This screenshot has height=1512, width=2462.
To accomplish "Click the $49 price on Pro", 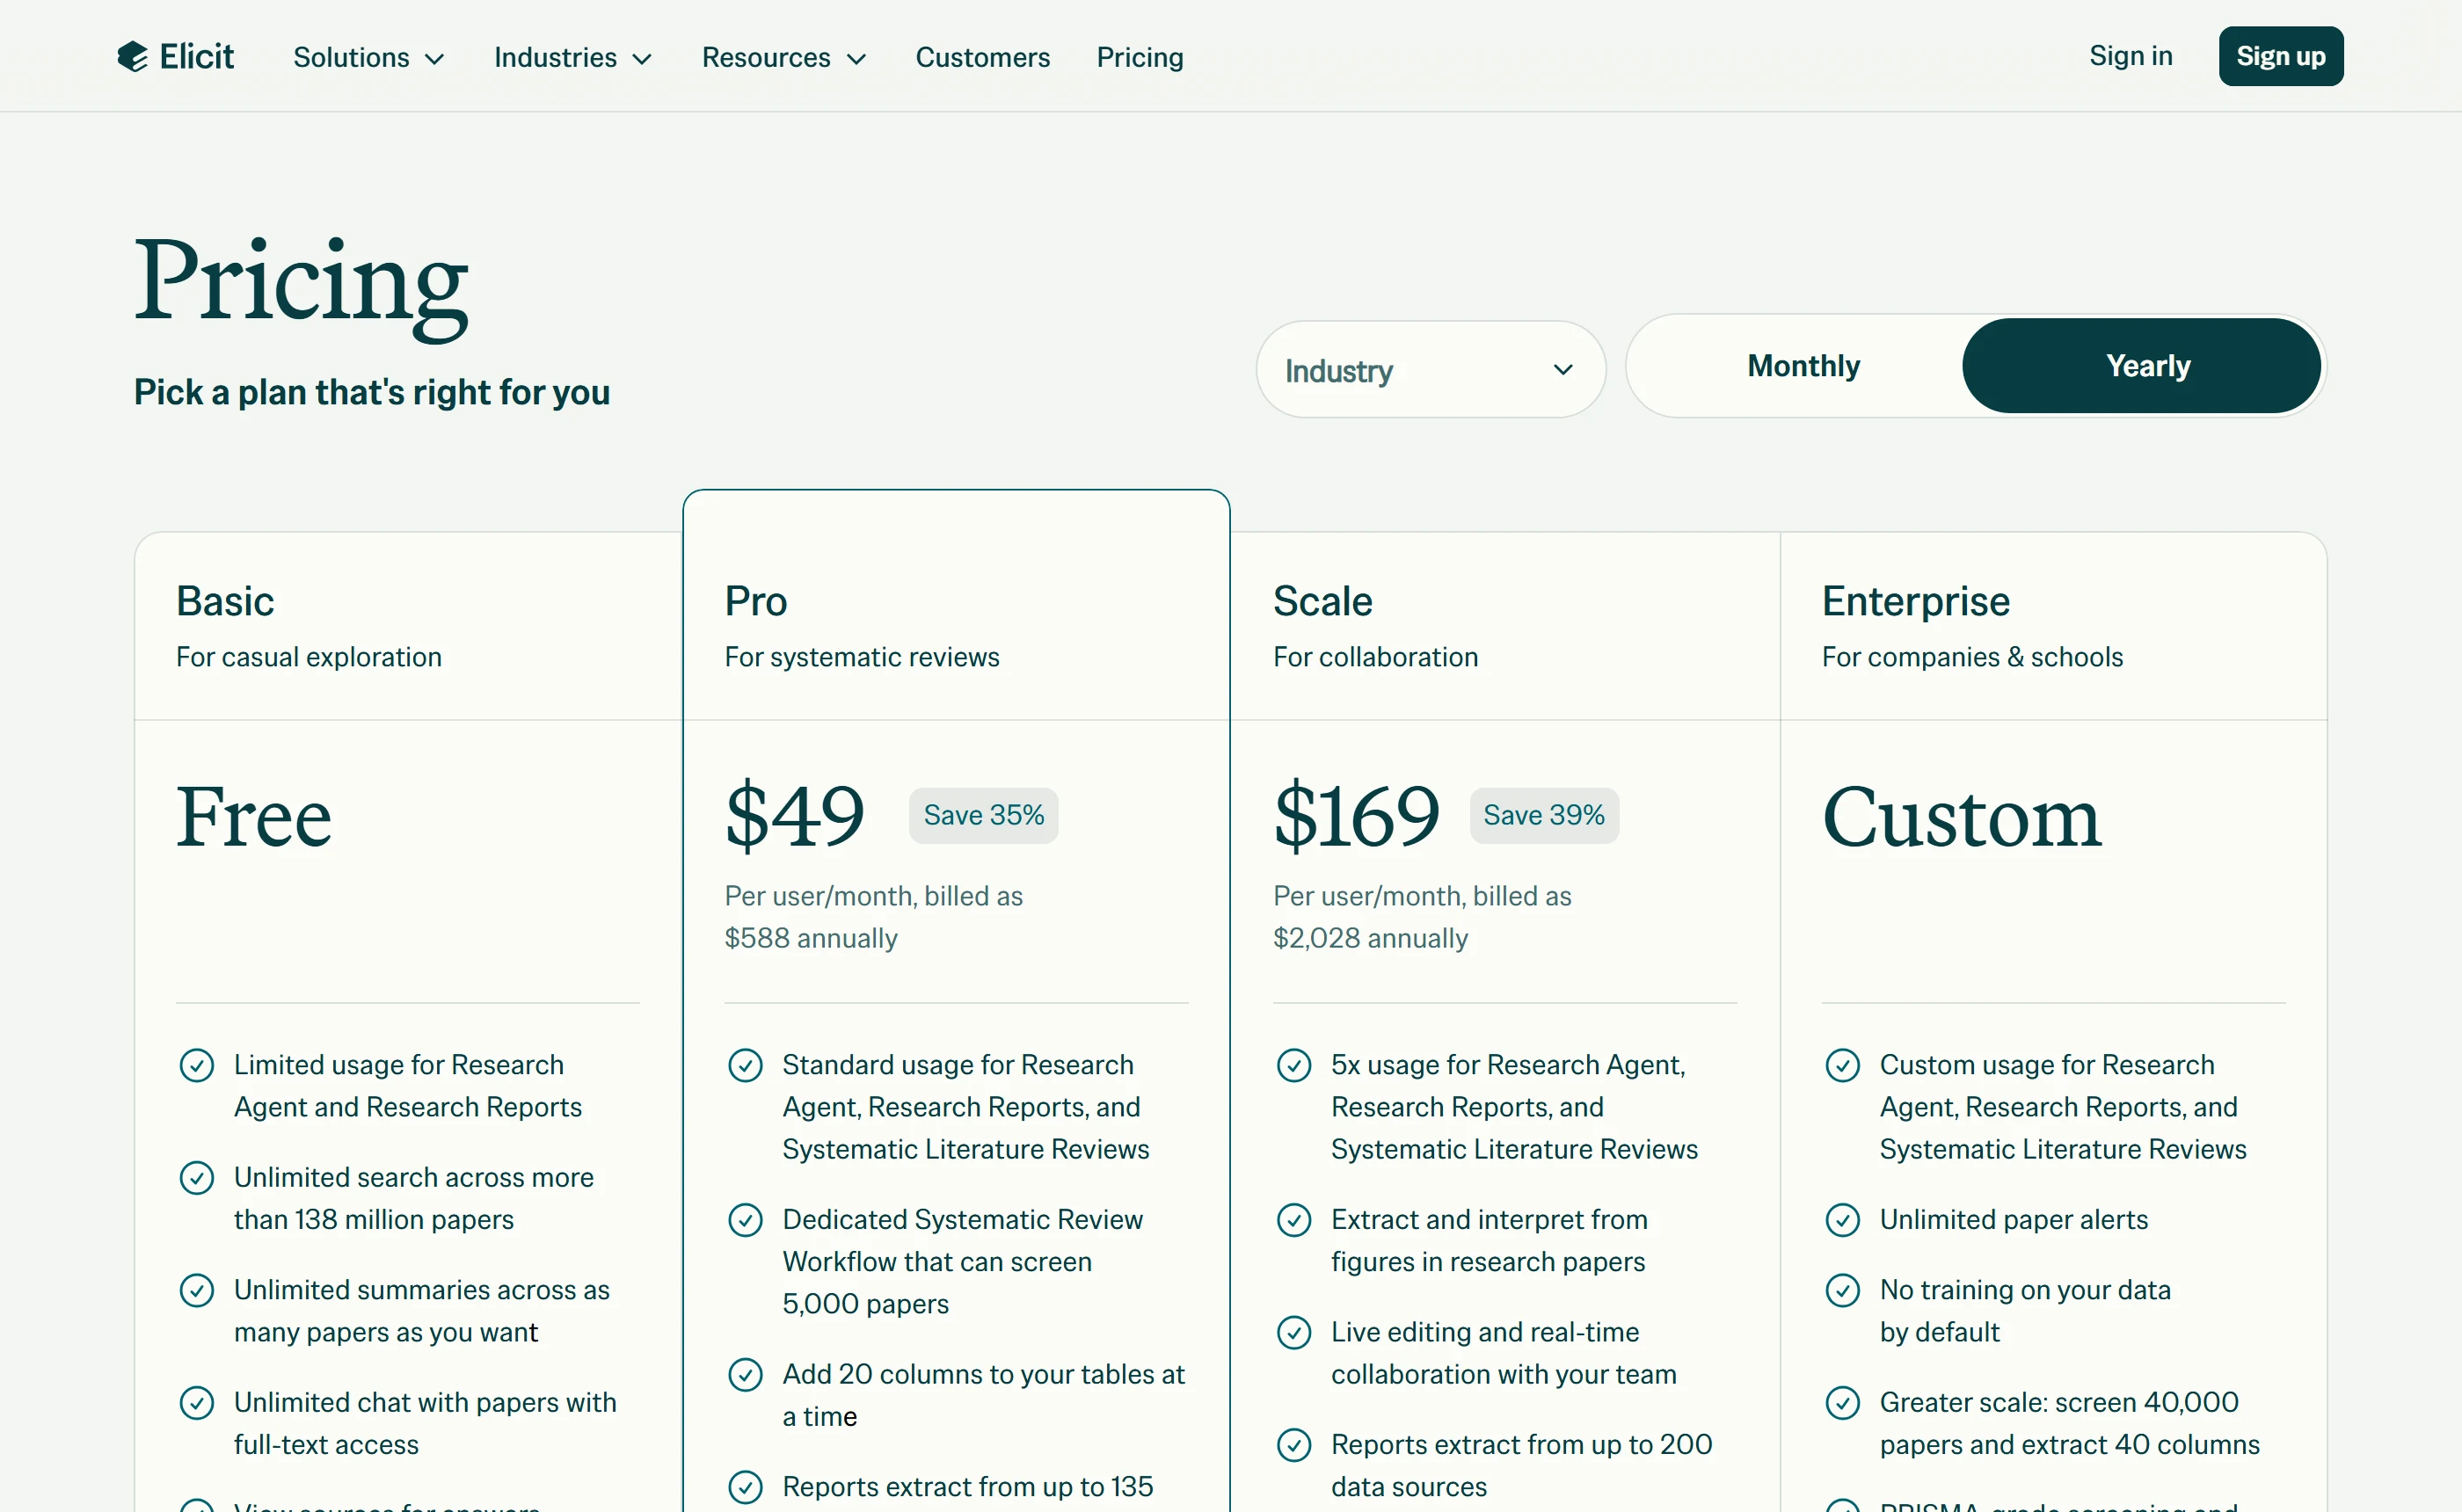I will point(795,816).
